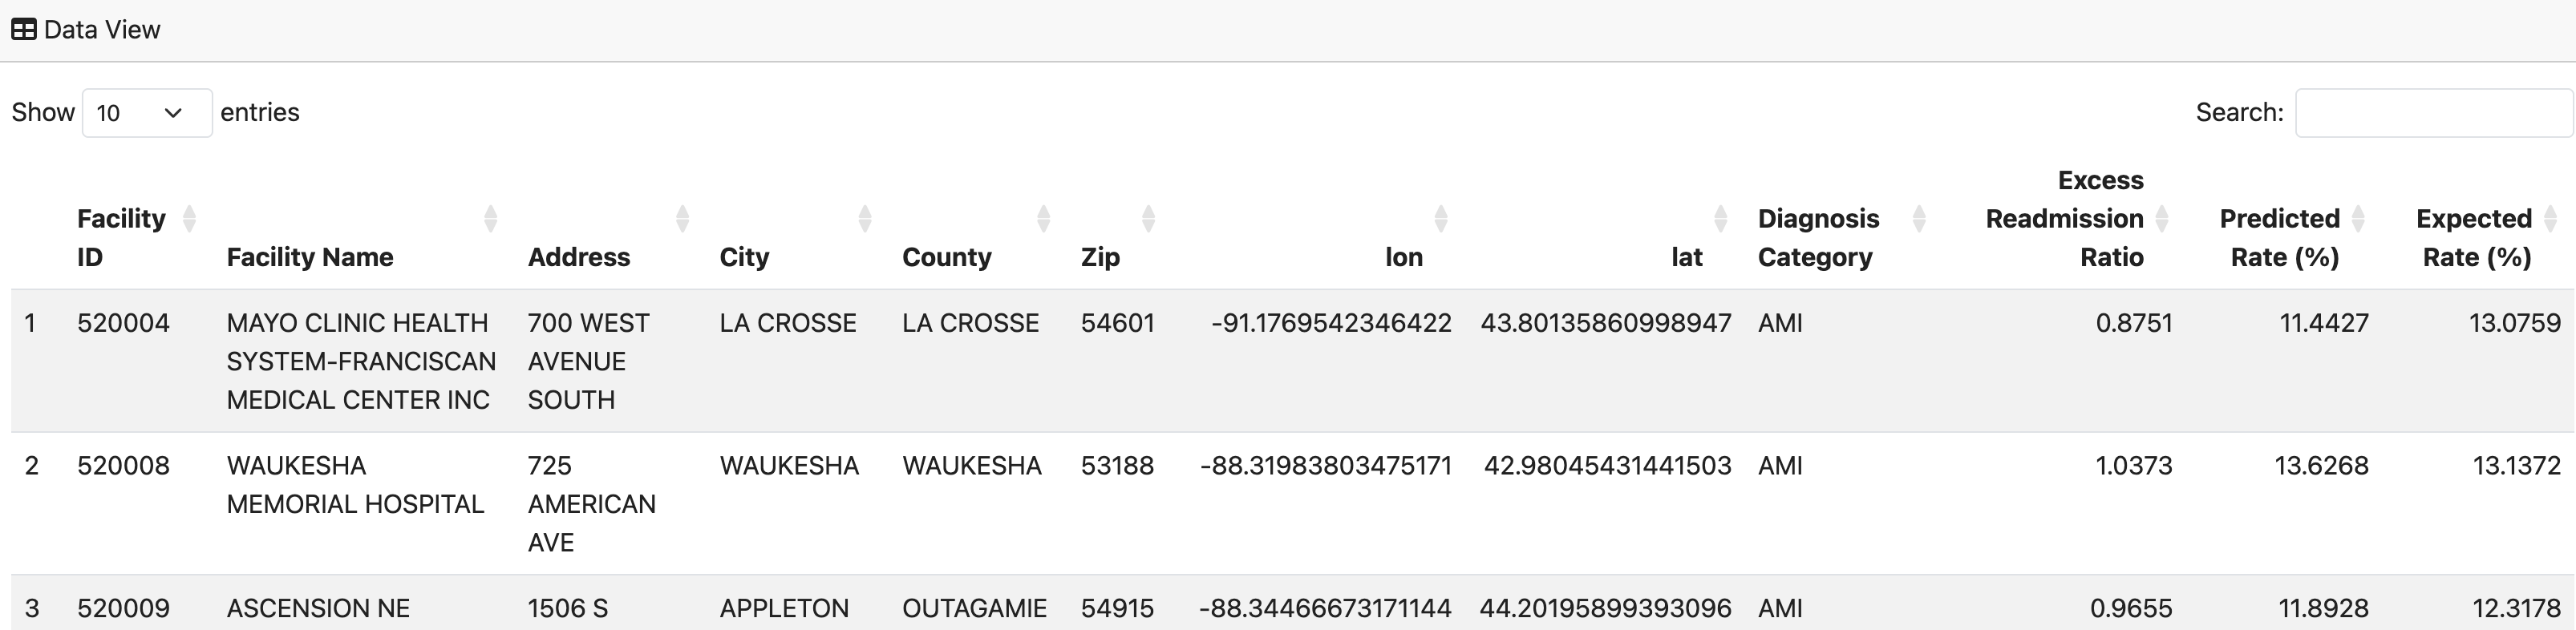The image size is (2576, 630).
Task: Sort by Excess Readmission Ratio arrows
Action: (2161, 219)
